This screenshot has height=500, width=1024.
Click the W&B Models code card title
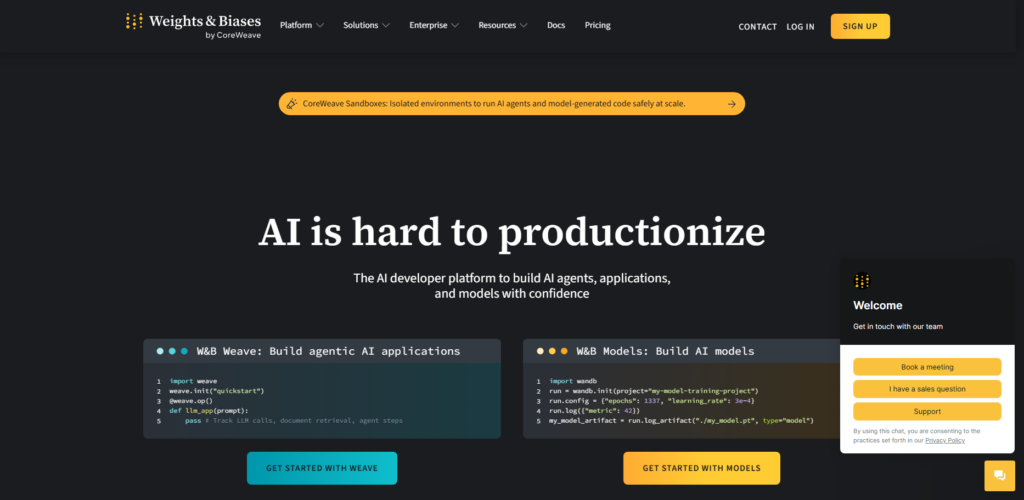(665, 351)
